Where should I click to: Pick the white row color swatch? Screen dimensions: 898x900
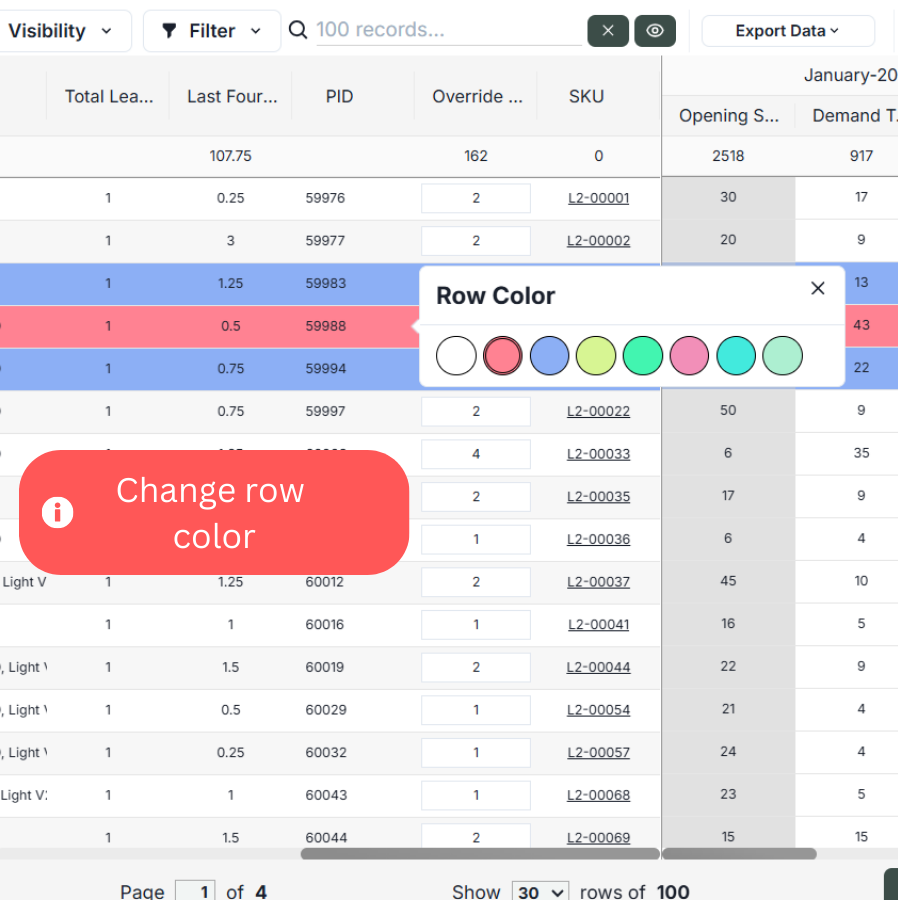click(457, 355)
